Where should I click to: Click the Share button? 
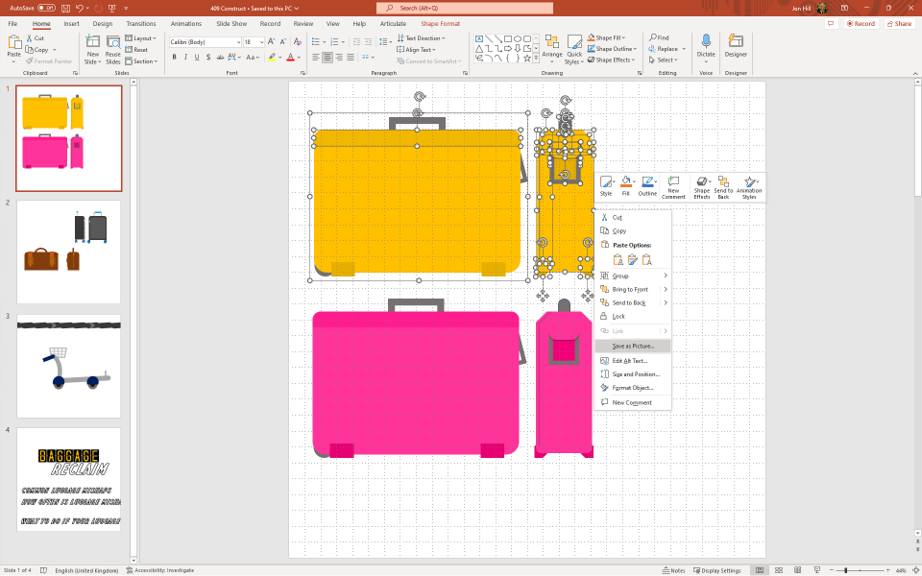[x=899, y=24]
